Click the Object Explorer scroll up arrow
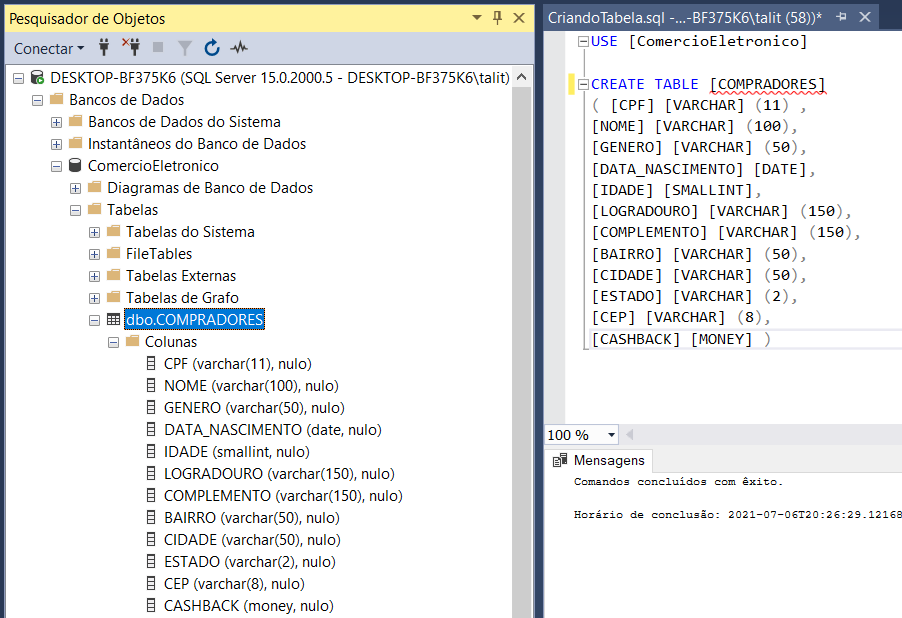Image resolution: width=902 pixels, height=618 pixels. coord(522,77)
